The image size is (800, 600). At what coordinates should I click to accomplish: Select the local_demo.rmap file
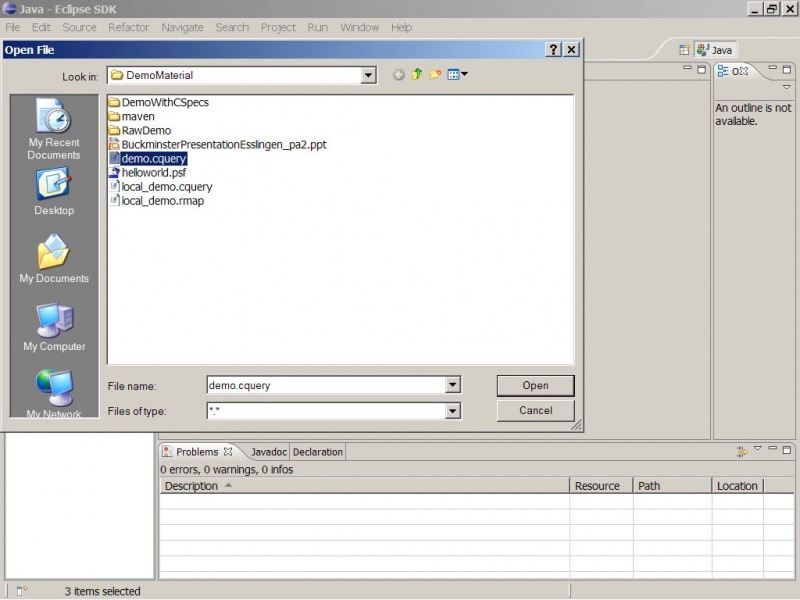click(x=157, y=201)
